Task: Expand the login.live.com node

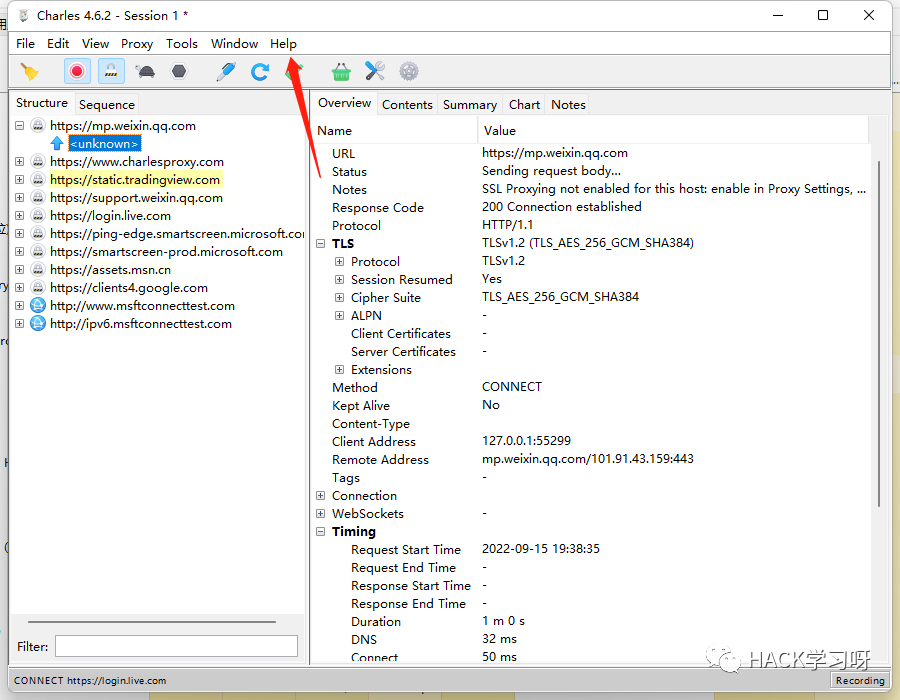Action: (20, 216)
